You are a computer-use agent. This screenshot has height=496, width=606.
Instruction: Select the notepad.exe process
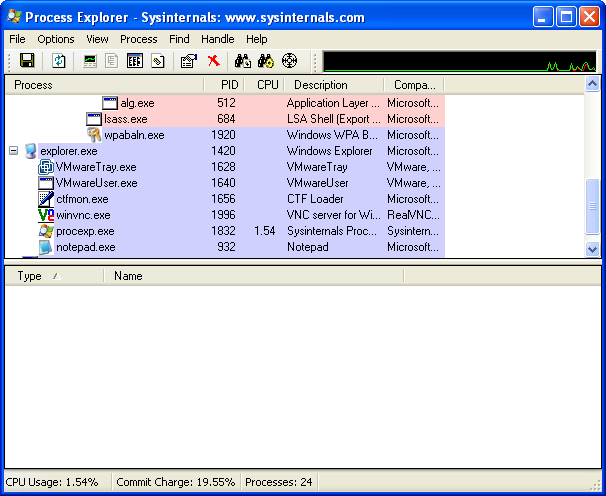click(85, 247)
